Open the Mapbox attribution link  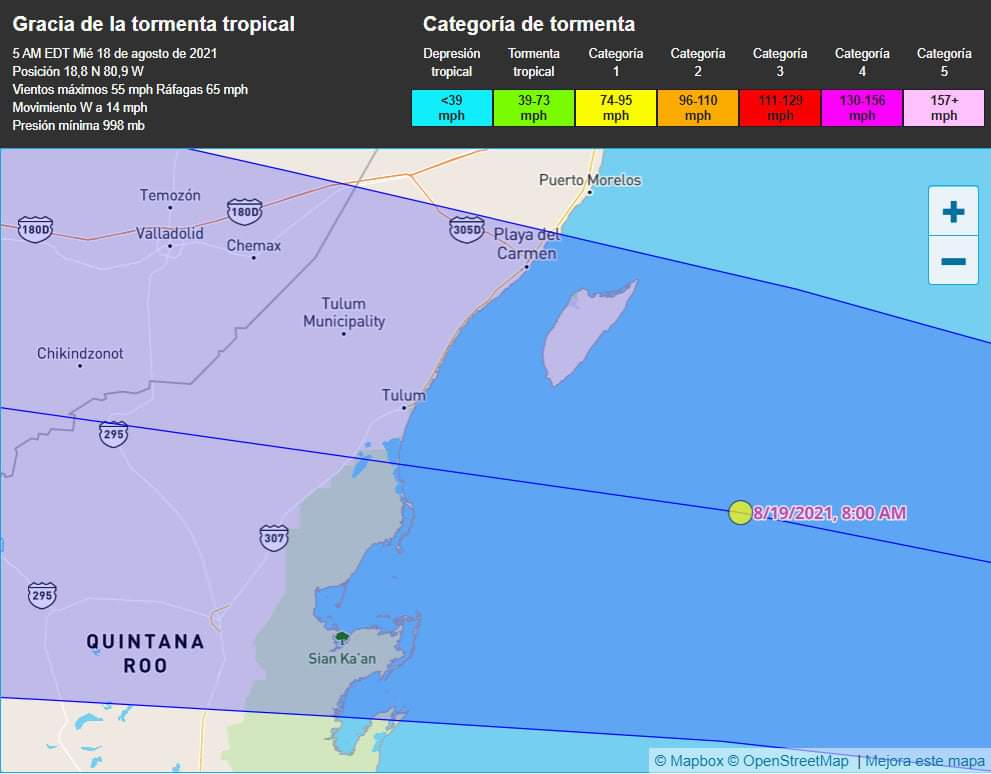[688, 761]
